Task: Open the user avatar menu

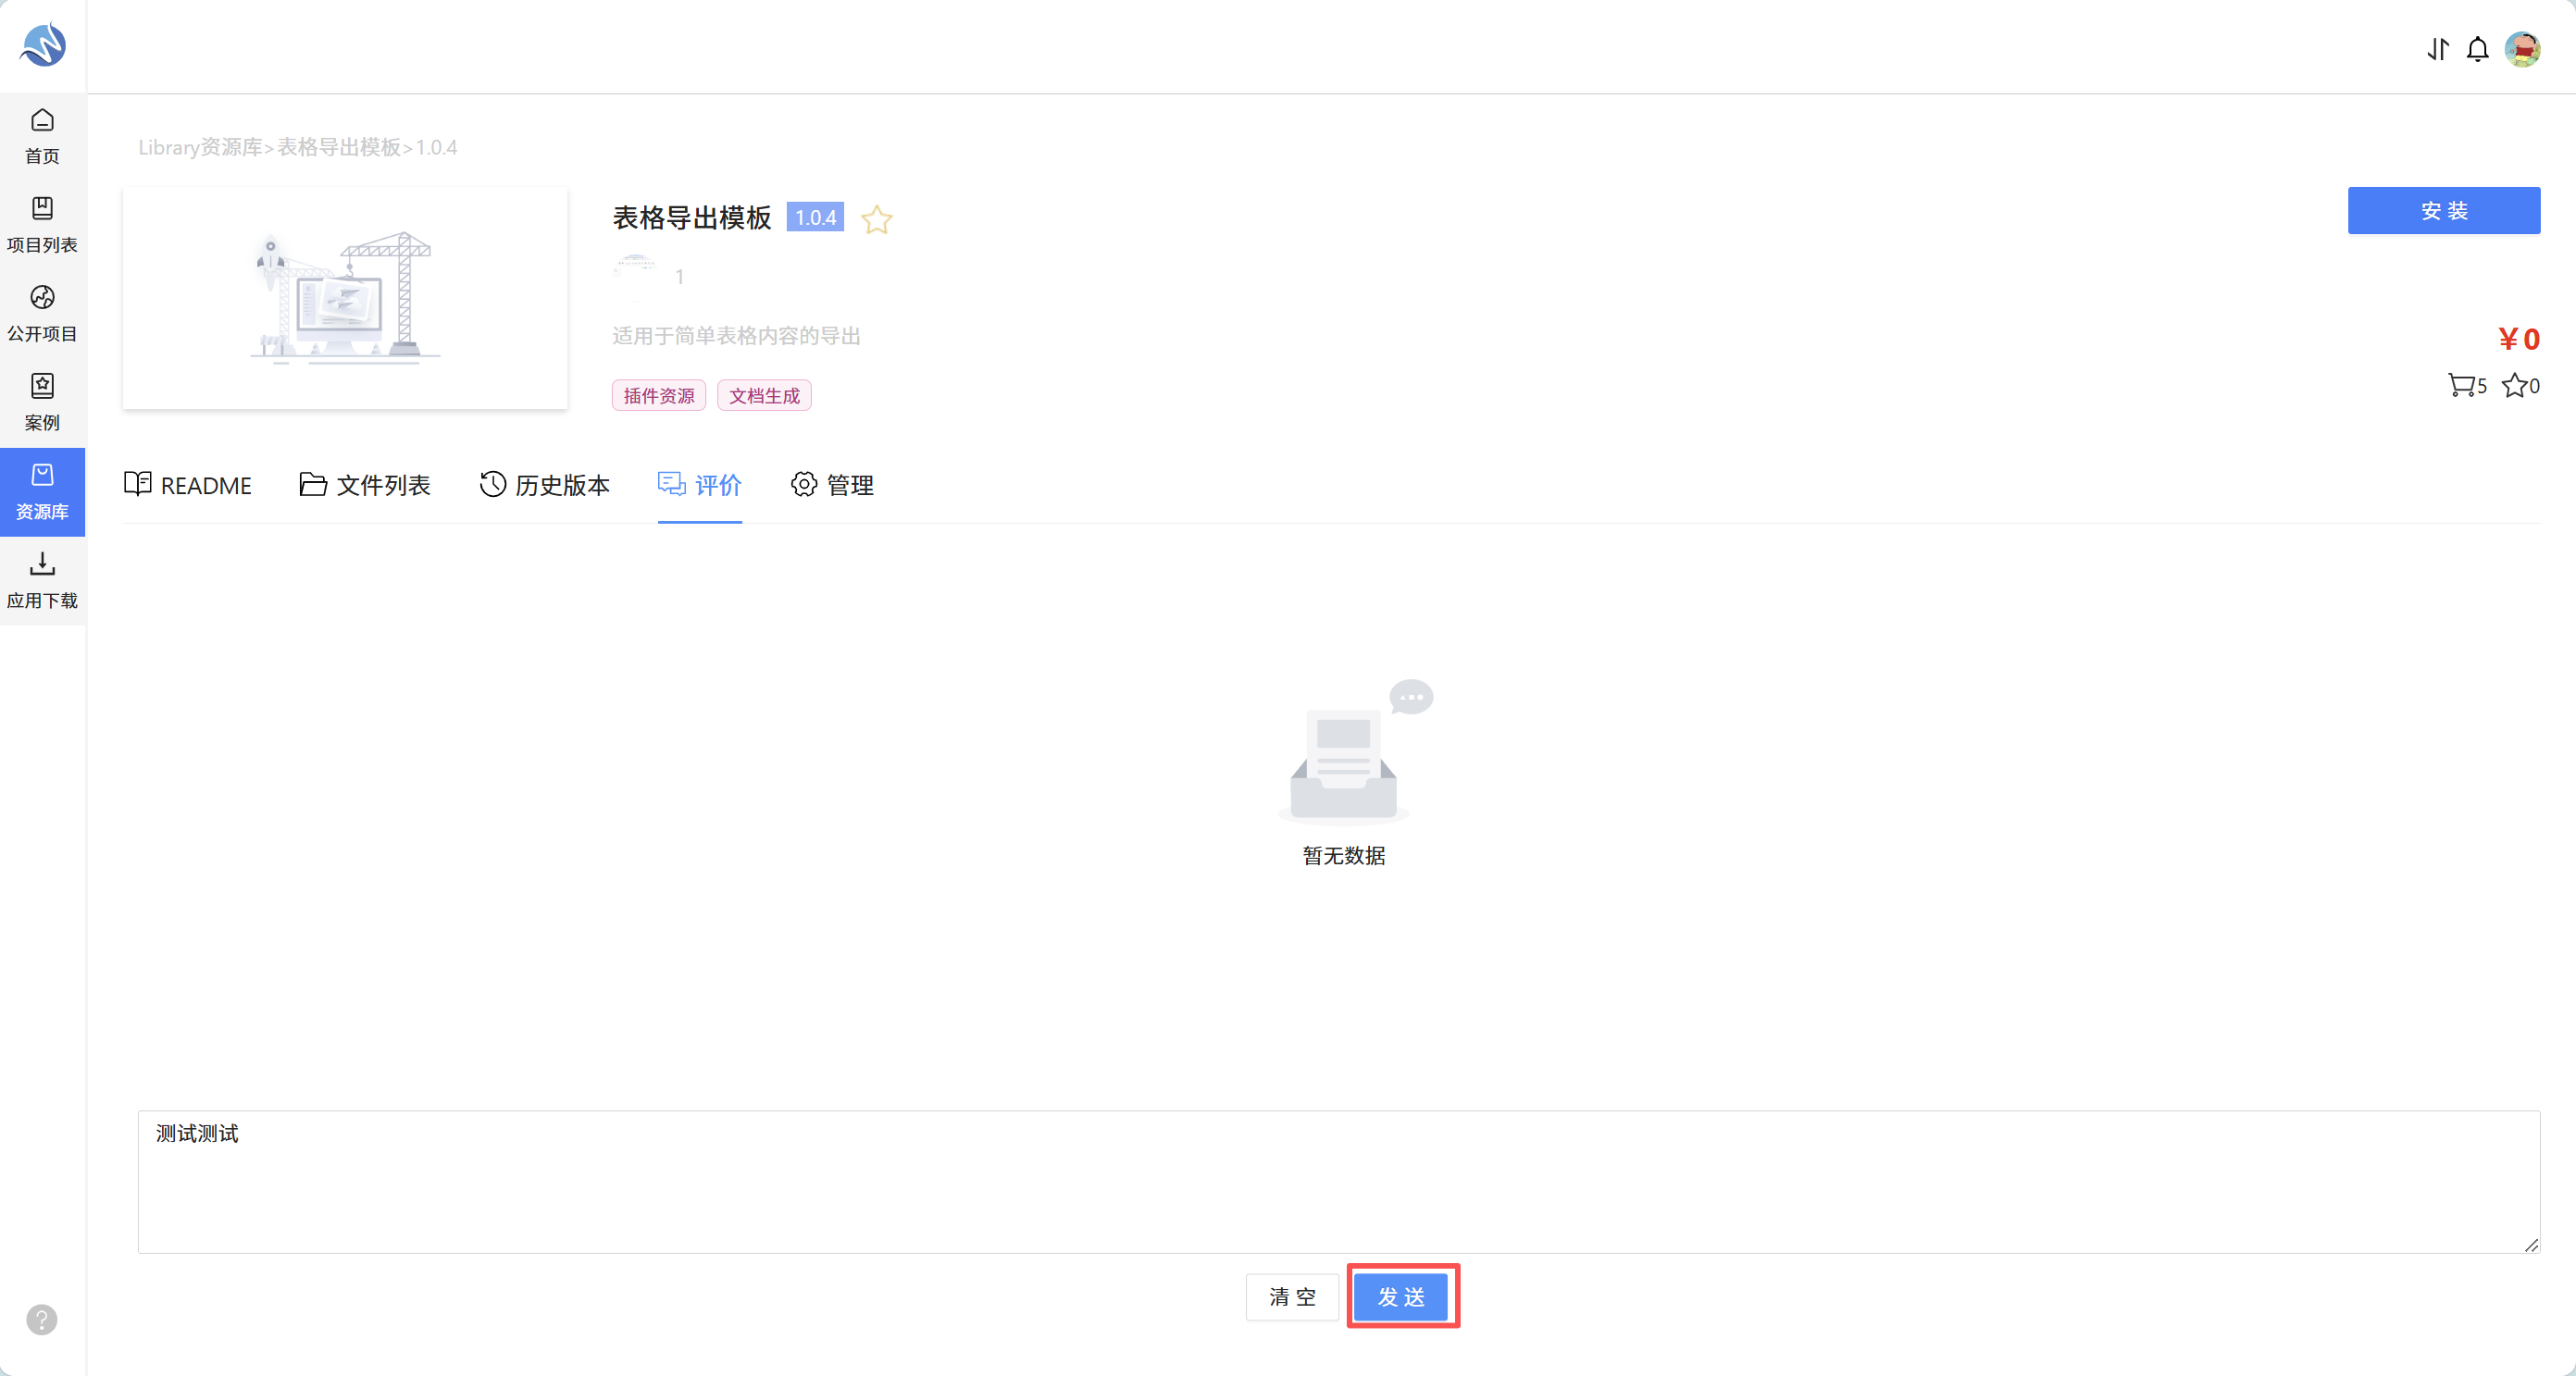Action: 2522,49
